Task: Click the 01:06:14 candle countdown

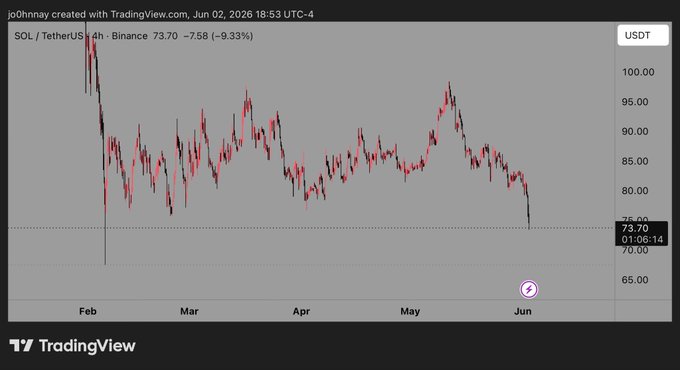Action: (x=642, y=239)
